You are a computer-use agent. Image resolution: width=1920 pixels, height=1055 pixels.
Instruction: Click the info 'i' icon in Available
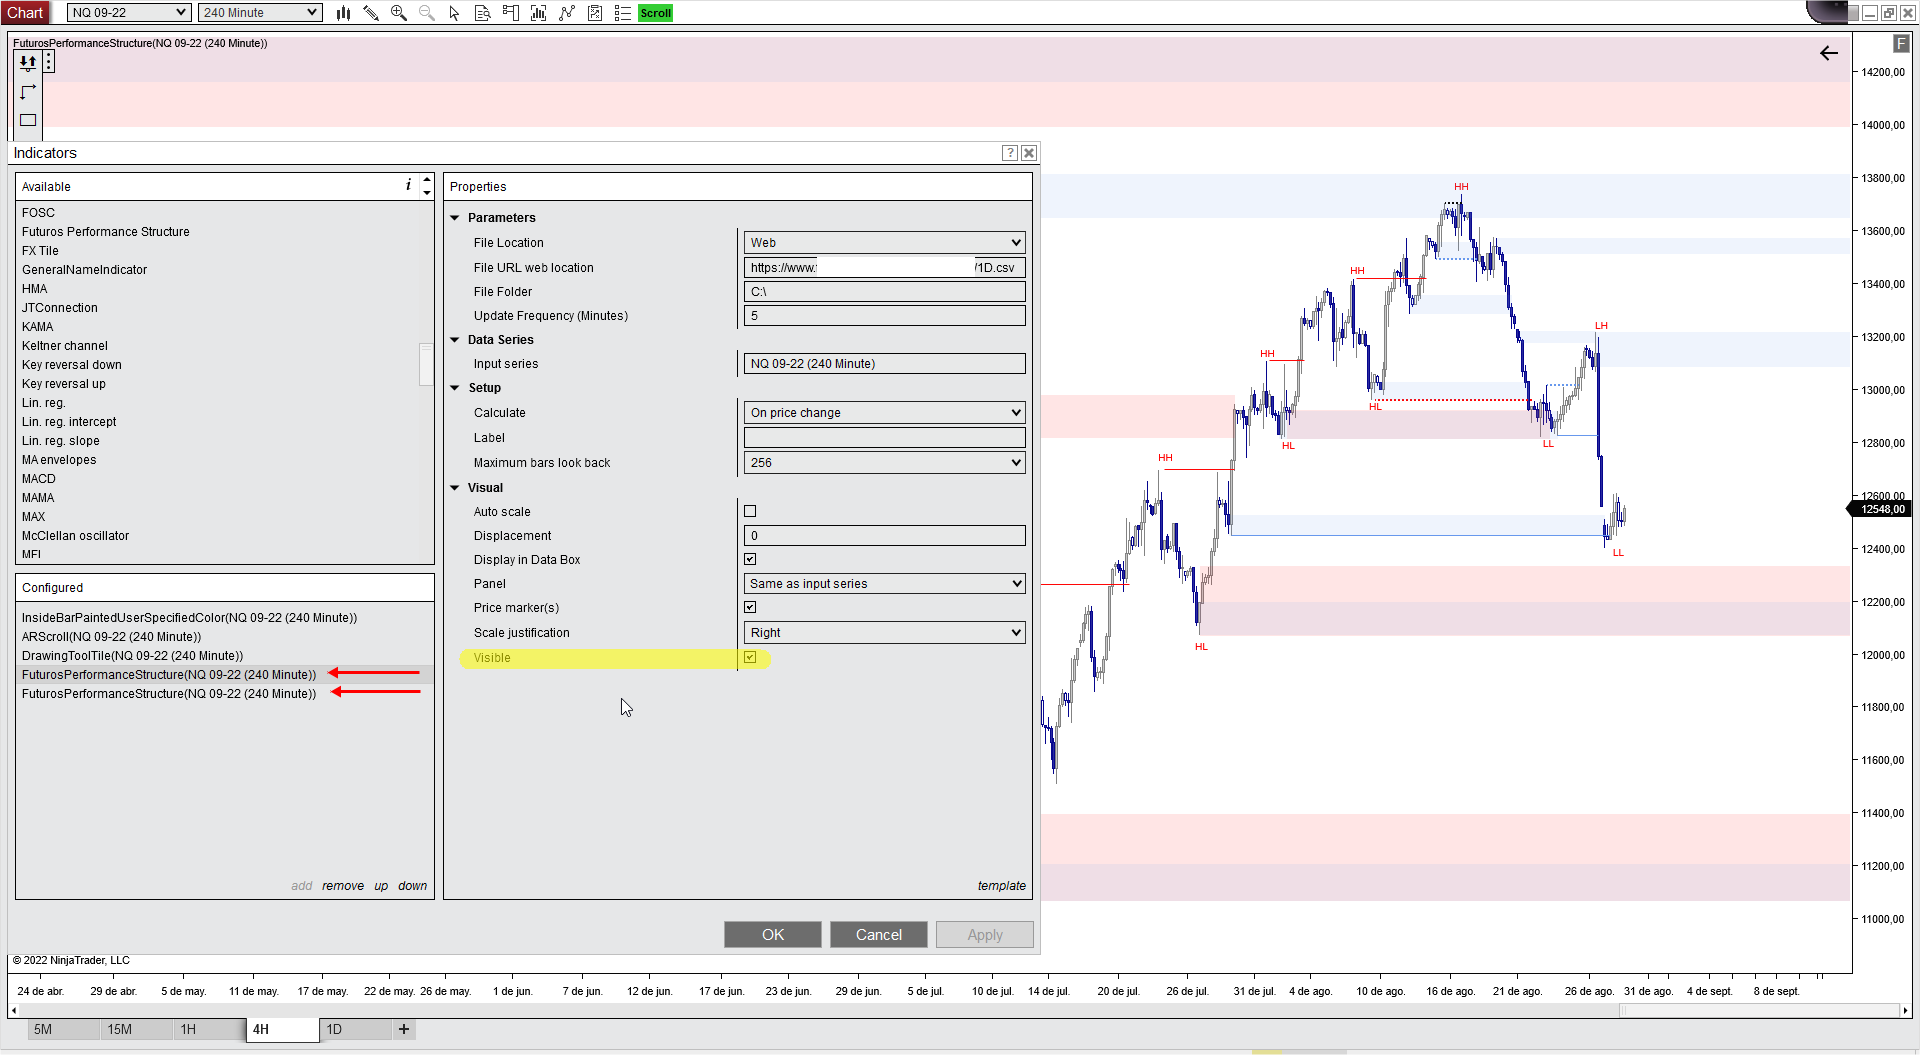[x=408, y=185]
